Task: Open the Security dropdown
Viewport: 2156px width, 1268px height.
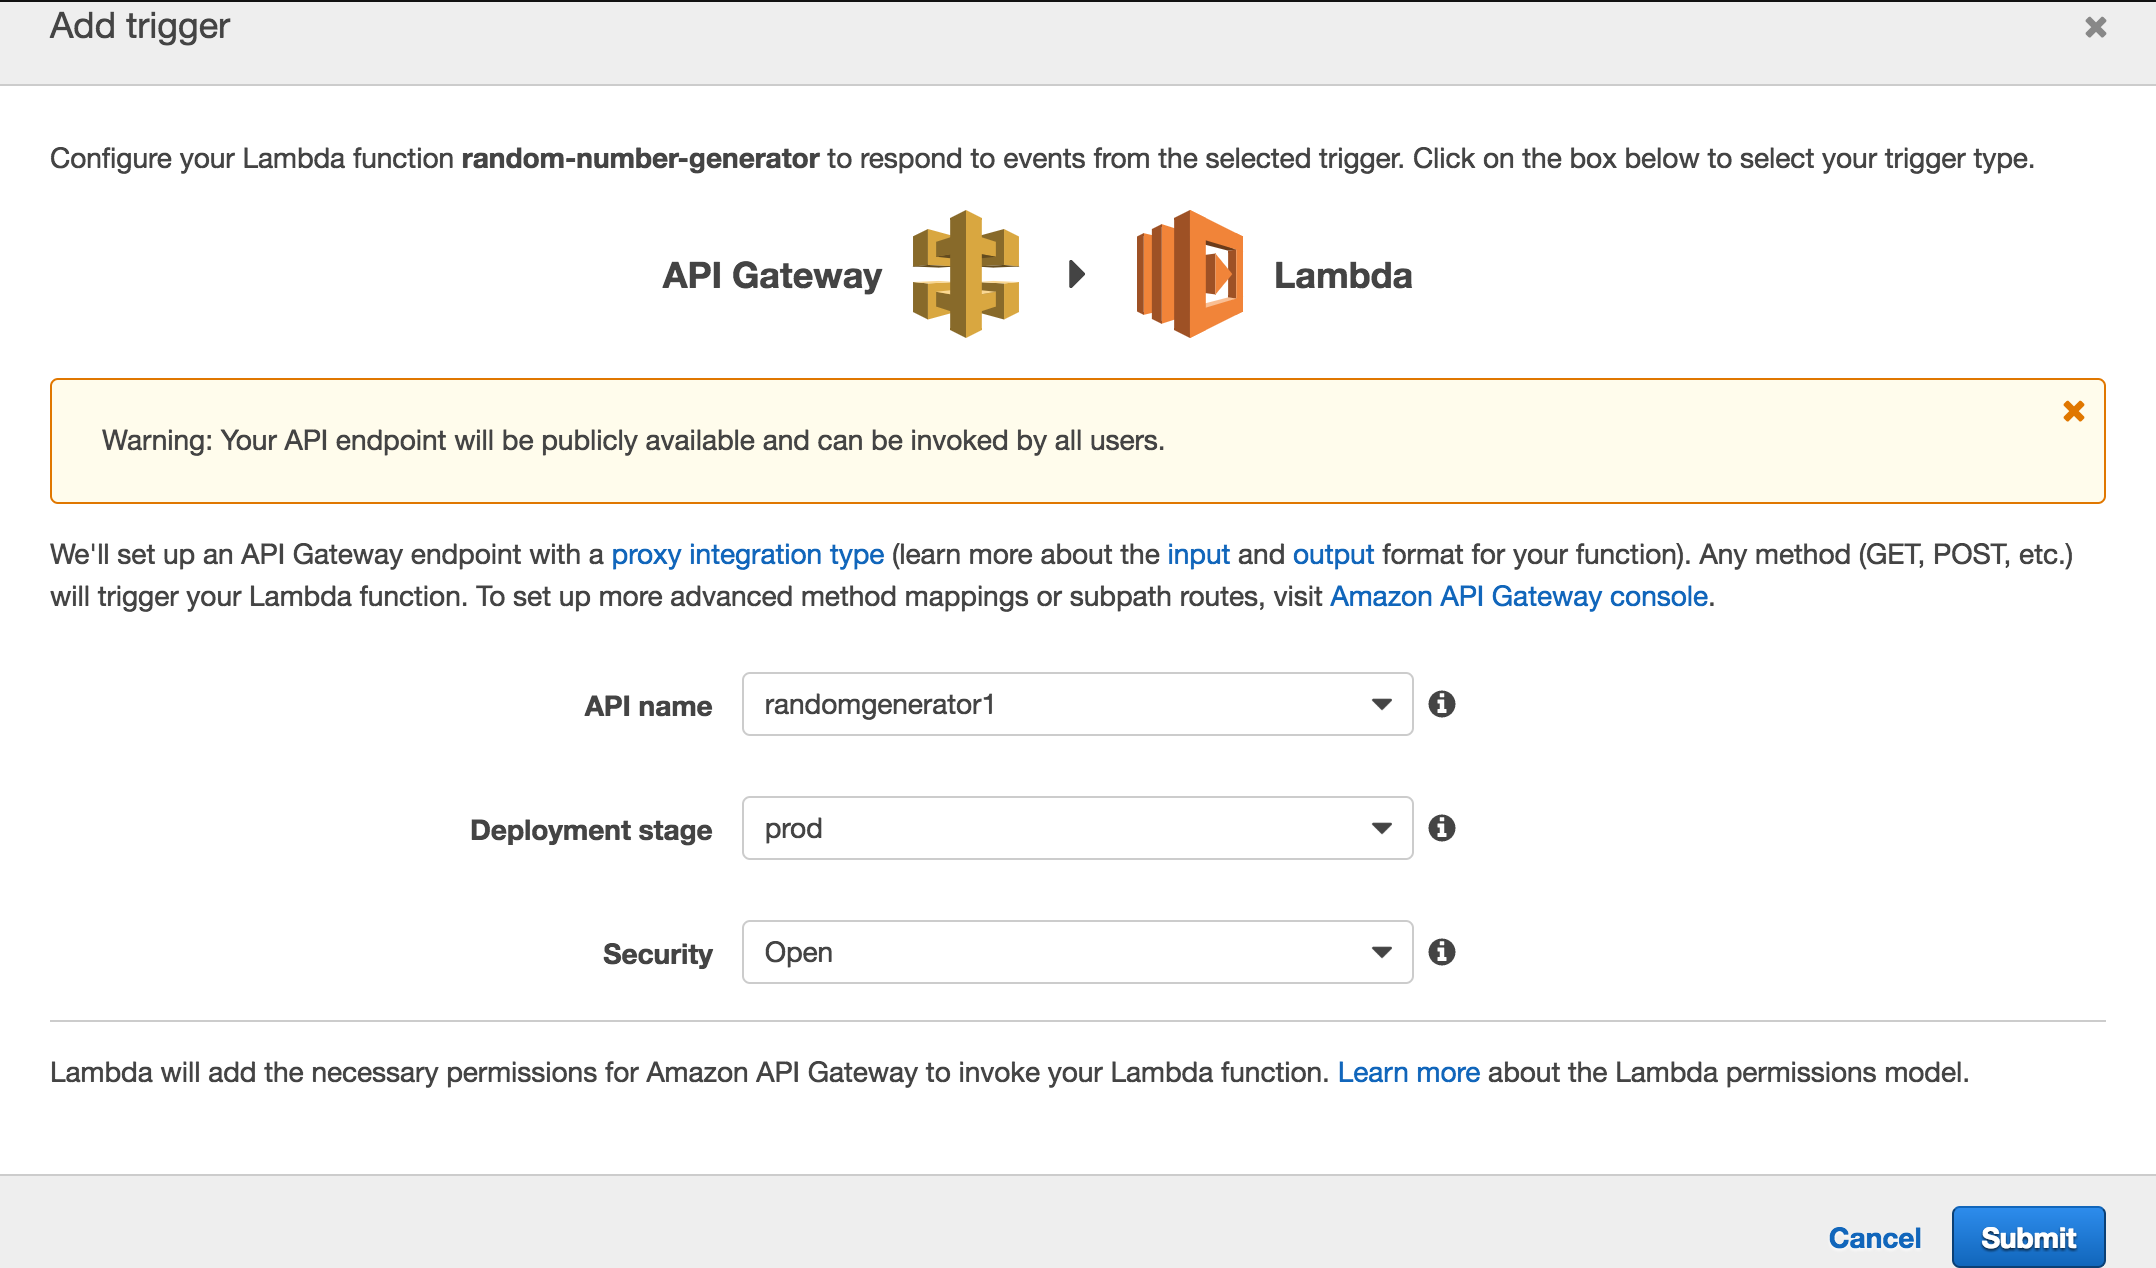Action: click(1077, 952)
